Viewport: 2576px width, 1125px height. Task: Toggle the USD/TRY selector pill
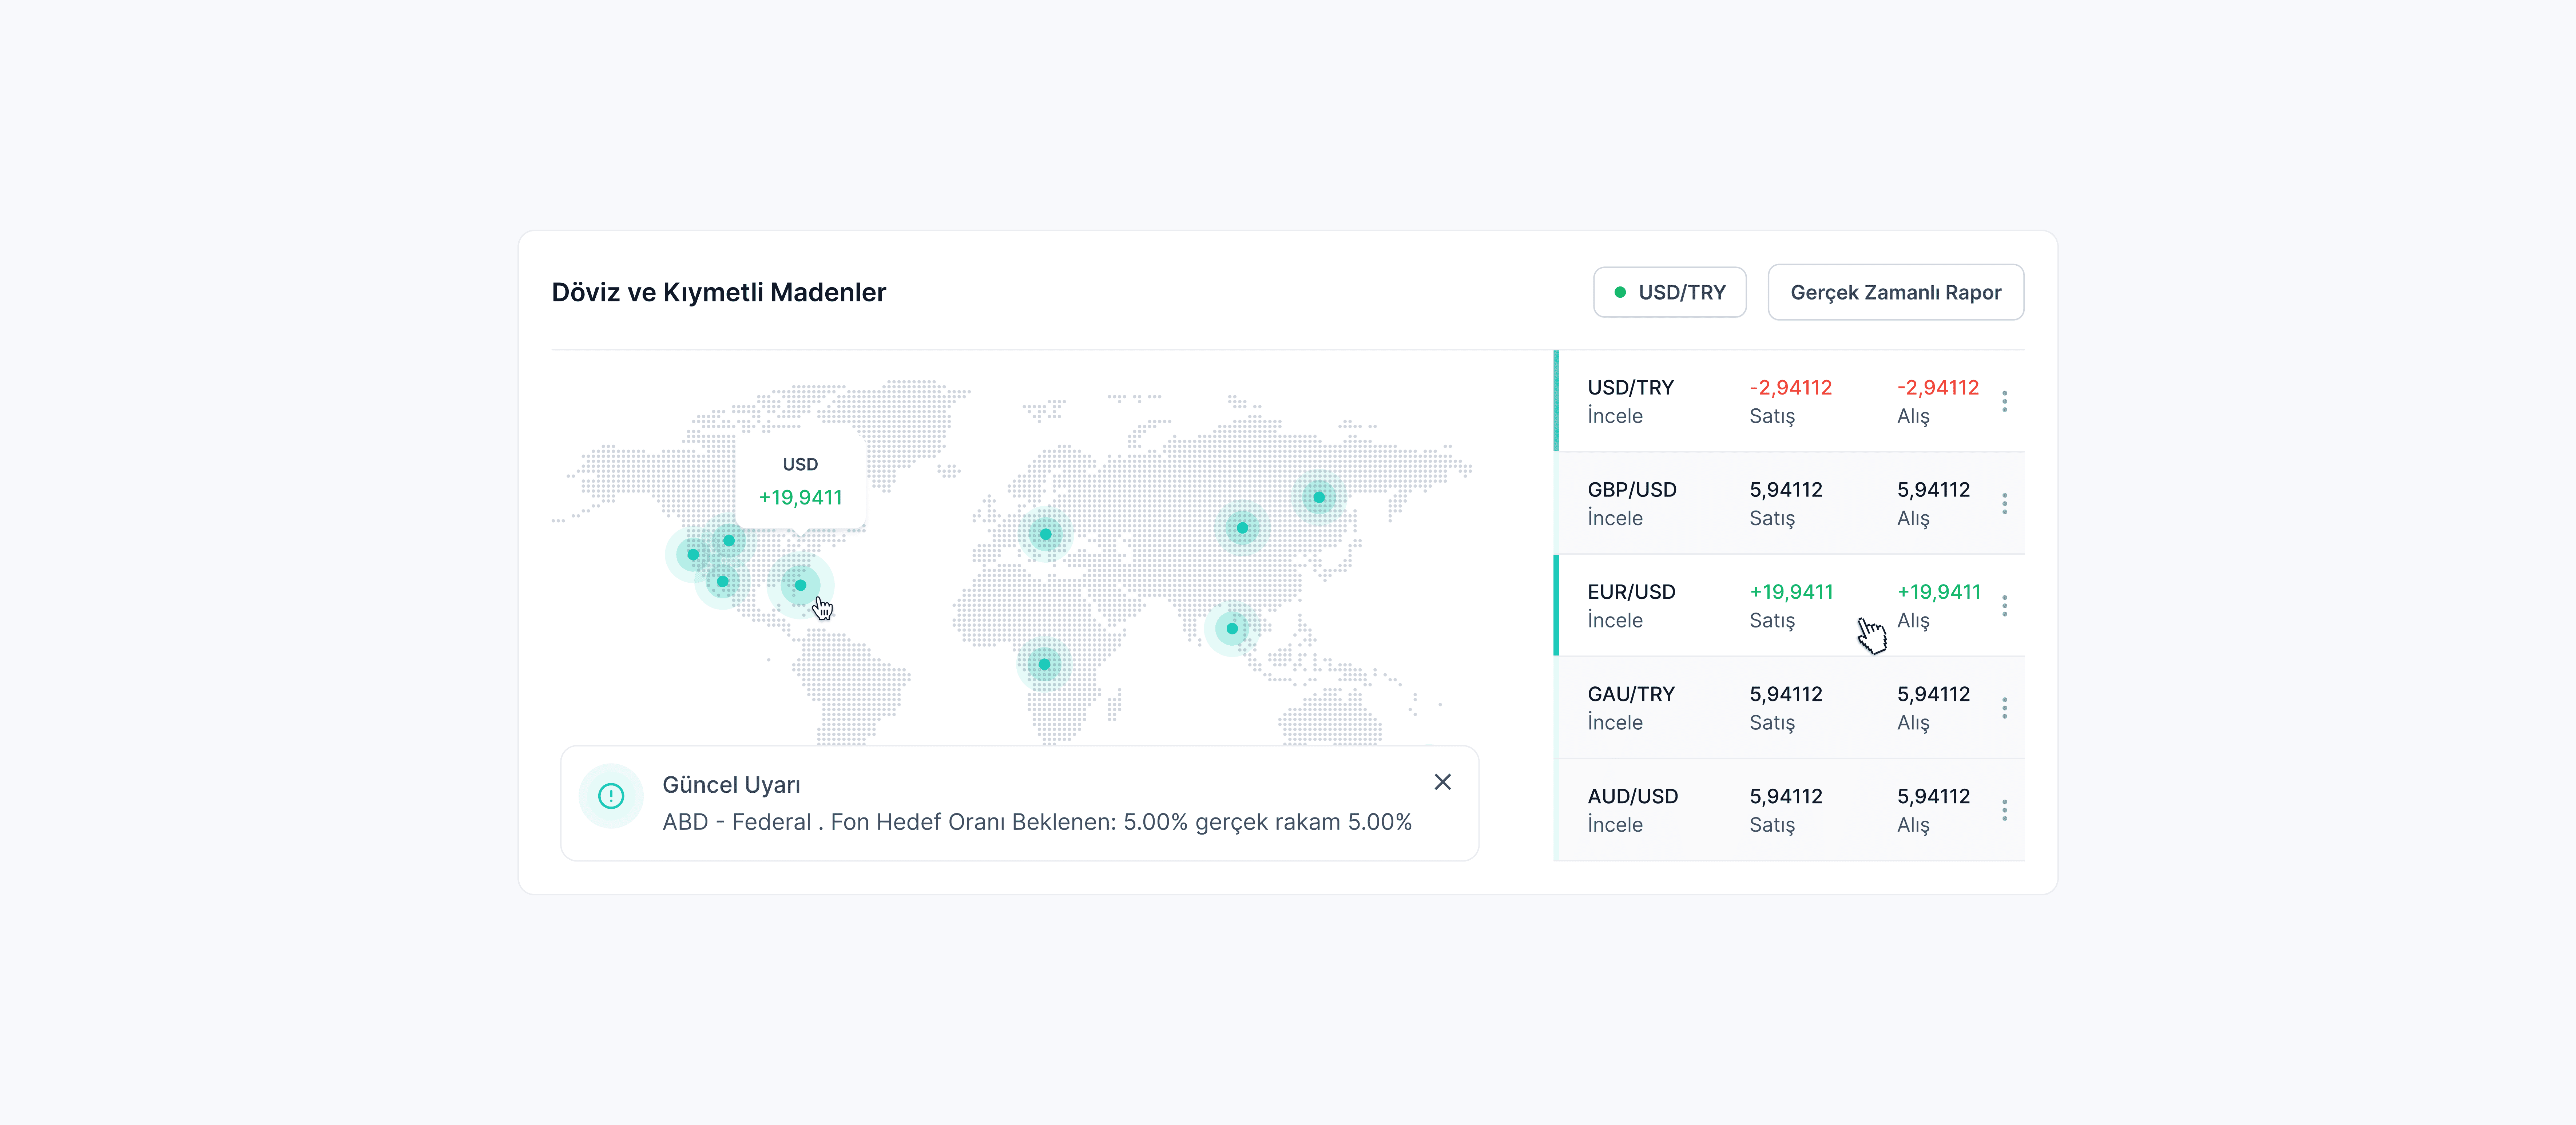[x=1669, y=292]
